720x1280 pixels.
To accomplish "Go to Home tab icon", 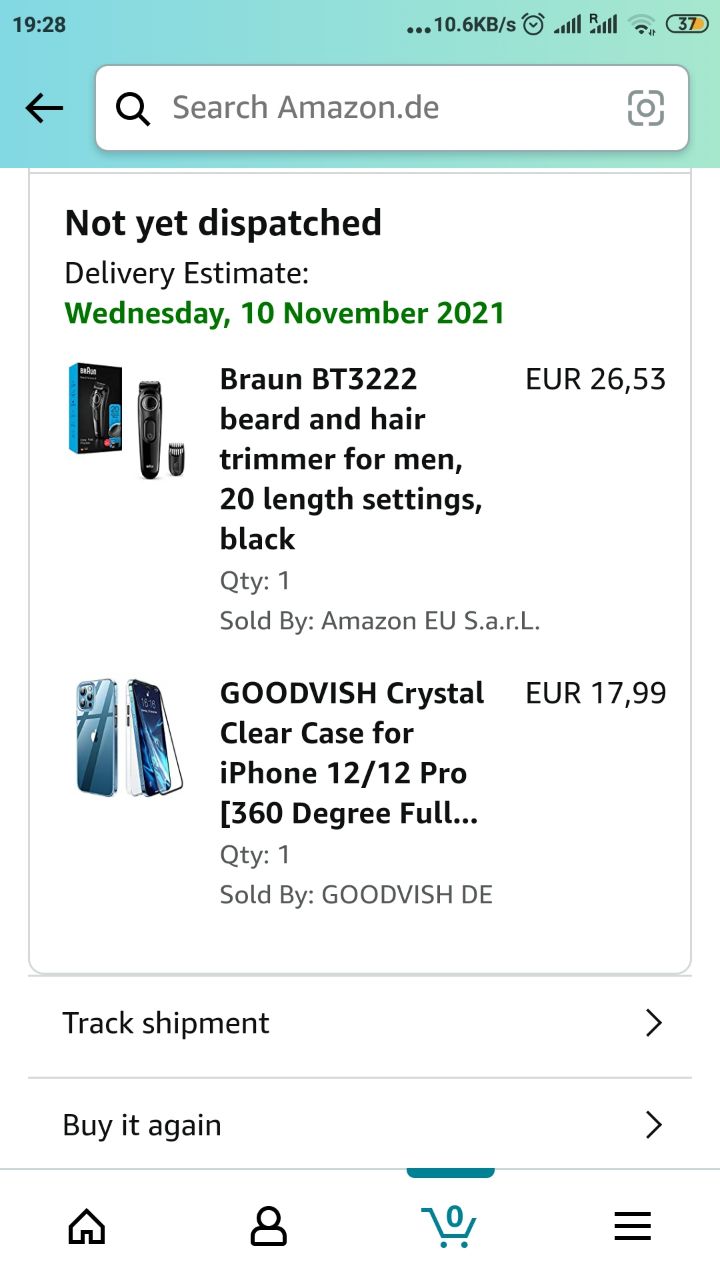I will pyautogui.click(x=87, y=1225).
